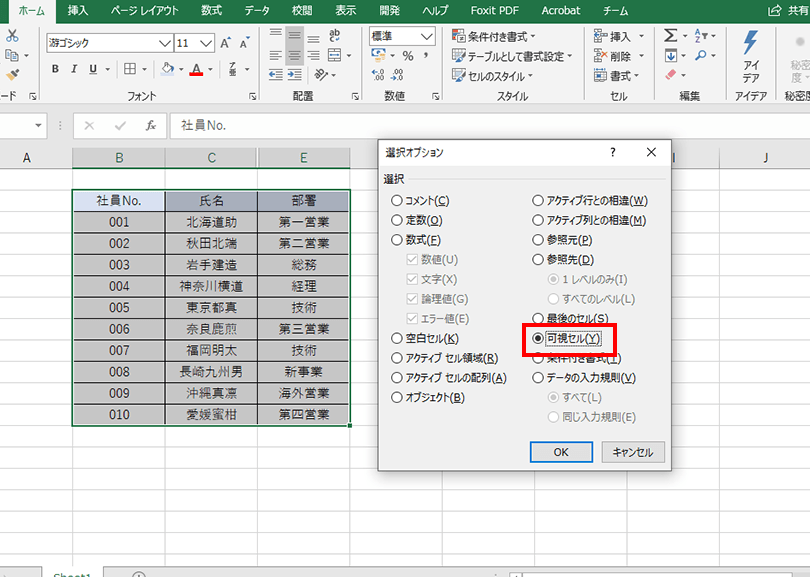Click the formula bar input field
This screenshot has height=577, width=810.
coord(490,126)
